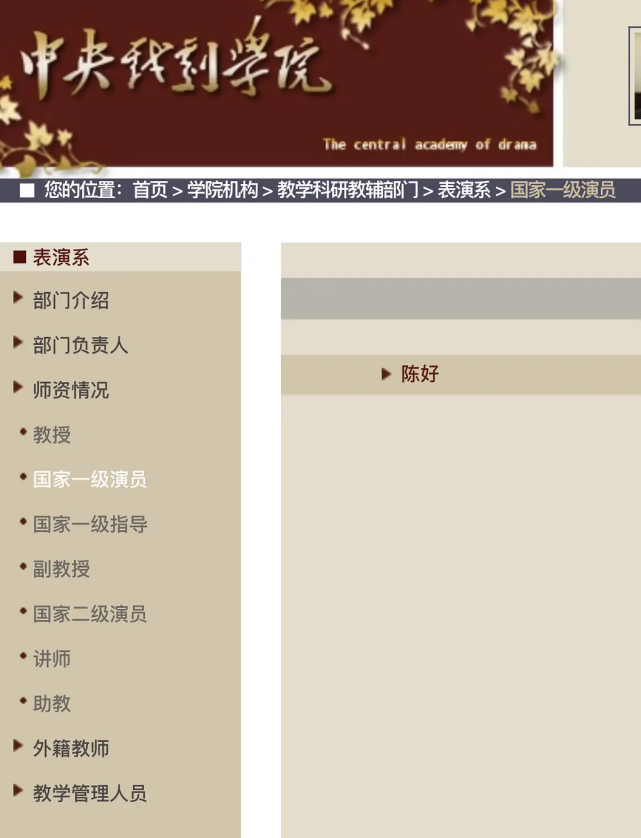Click the bullet dot beside 副教授
This screenshot has width=641, height=838.
tap(23, 565)
